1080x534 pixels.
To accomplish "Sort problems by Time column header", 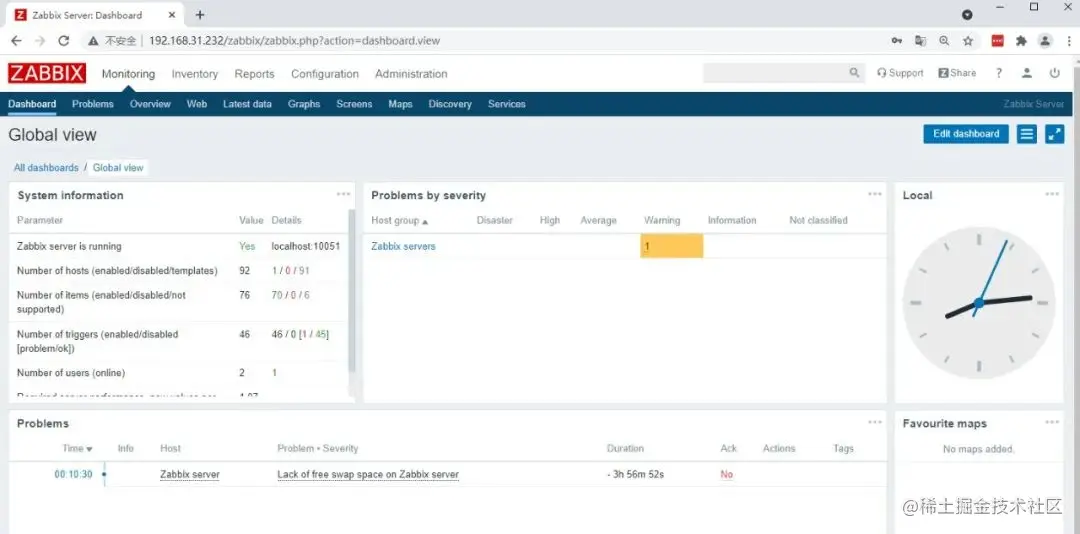I will (x=77, y=448).
